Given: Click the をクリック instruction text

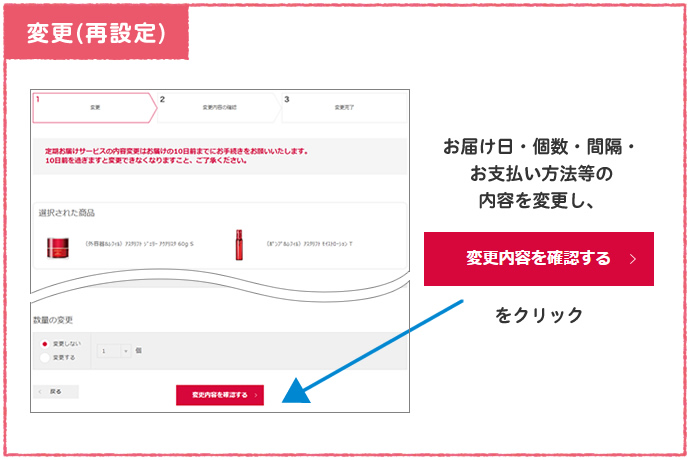Looking at the screenshot, I should [539, 315].
